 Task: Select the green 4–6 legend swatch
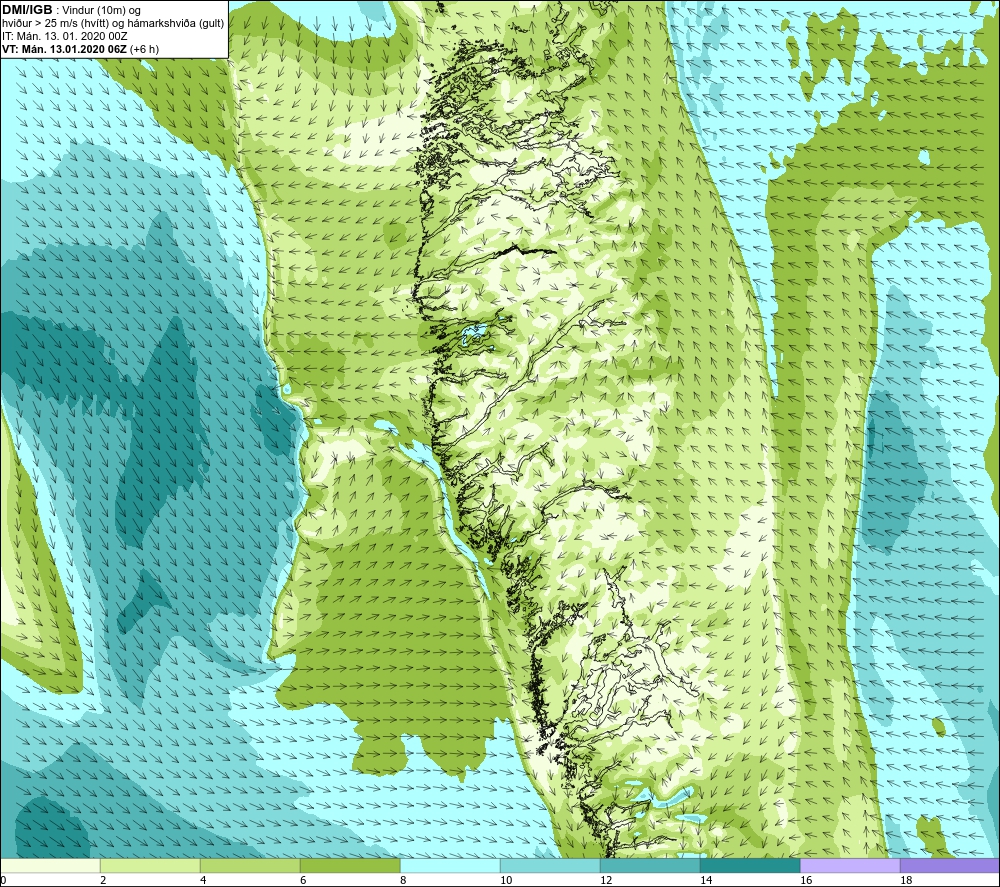(x=250, y=865)
